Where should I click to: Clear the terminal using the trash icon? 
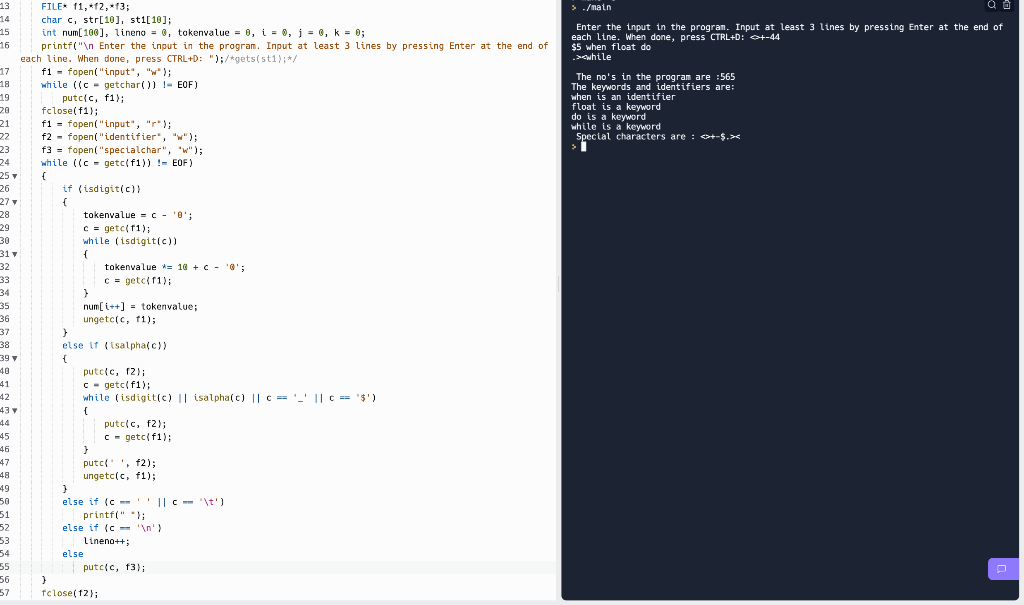(1007, 5)
